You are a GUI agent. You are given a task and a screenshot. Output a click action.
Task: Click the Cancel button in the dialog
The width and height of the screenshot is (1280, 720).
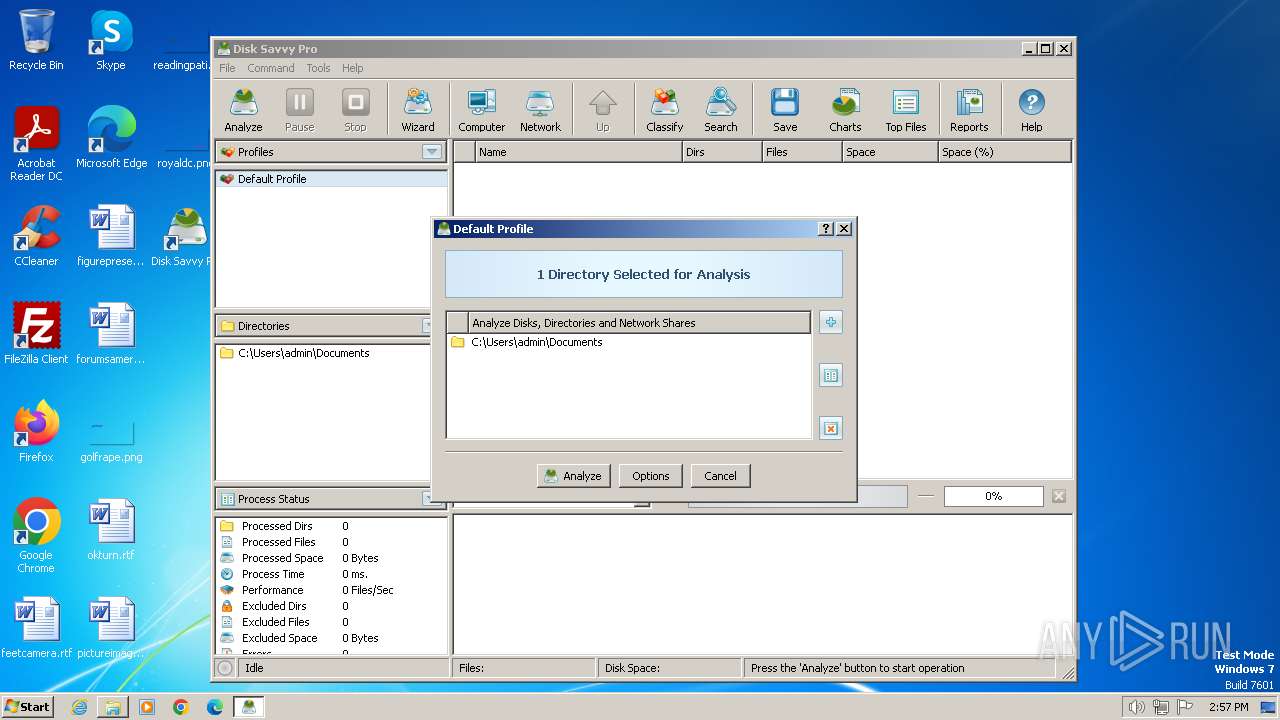(x=720, y=476)
